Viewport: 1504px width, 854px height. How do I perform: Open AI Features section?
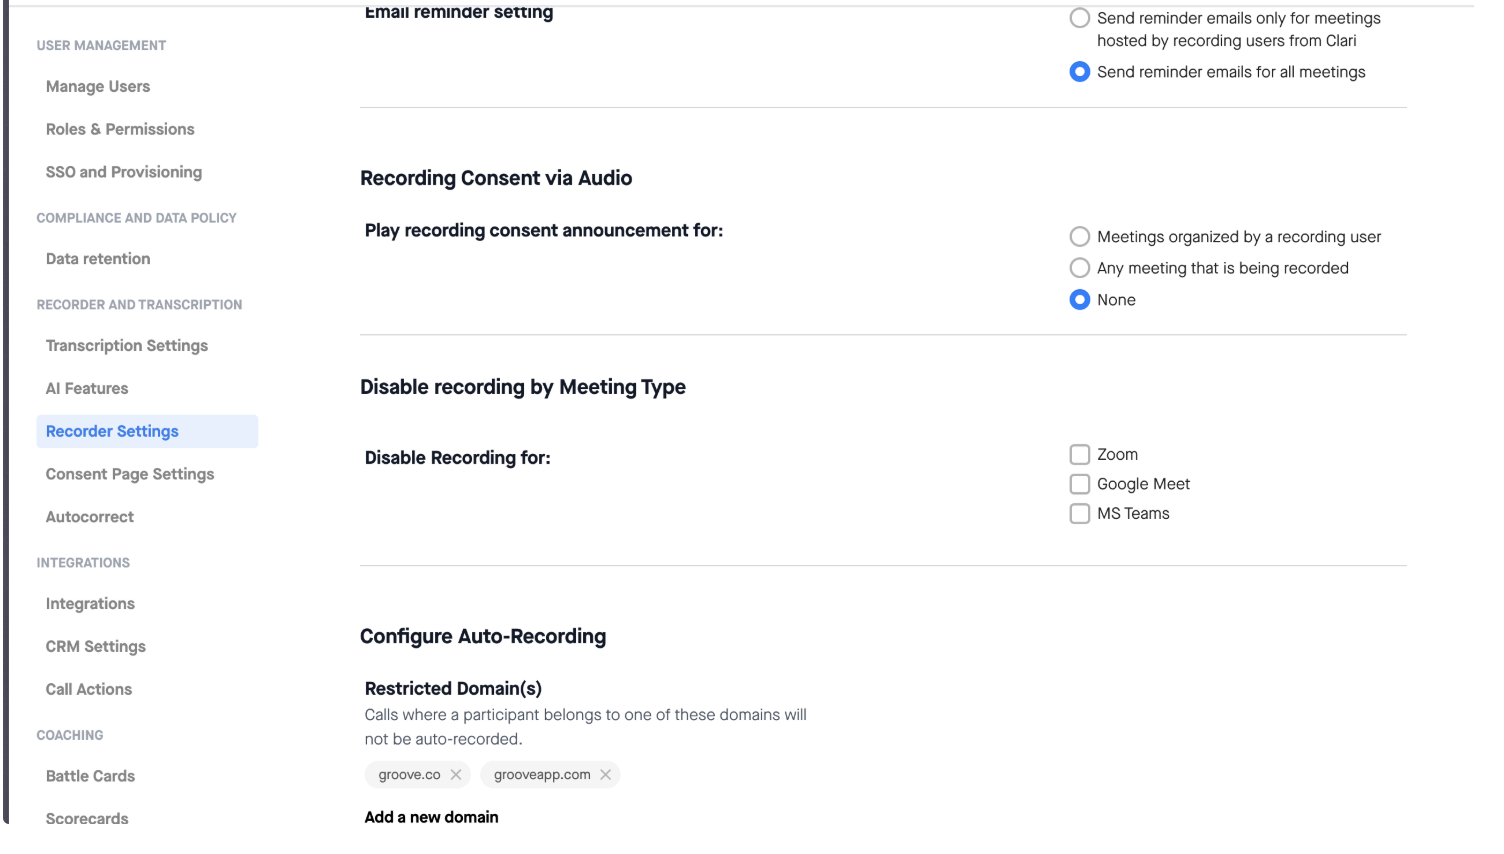(87, 389)
